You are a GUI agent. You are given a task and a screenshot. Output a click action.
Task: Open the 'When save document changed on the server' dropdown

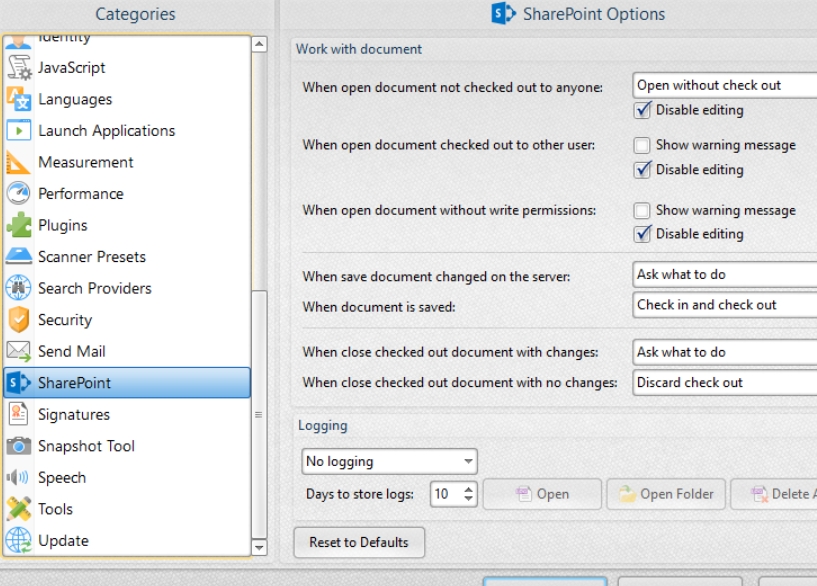725,275
